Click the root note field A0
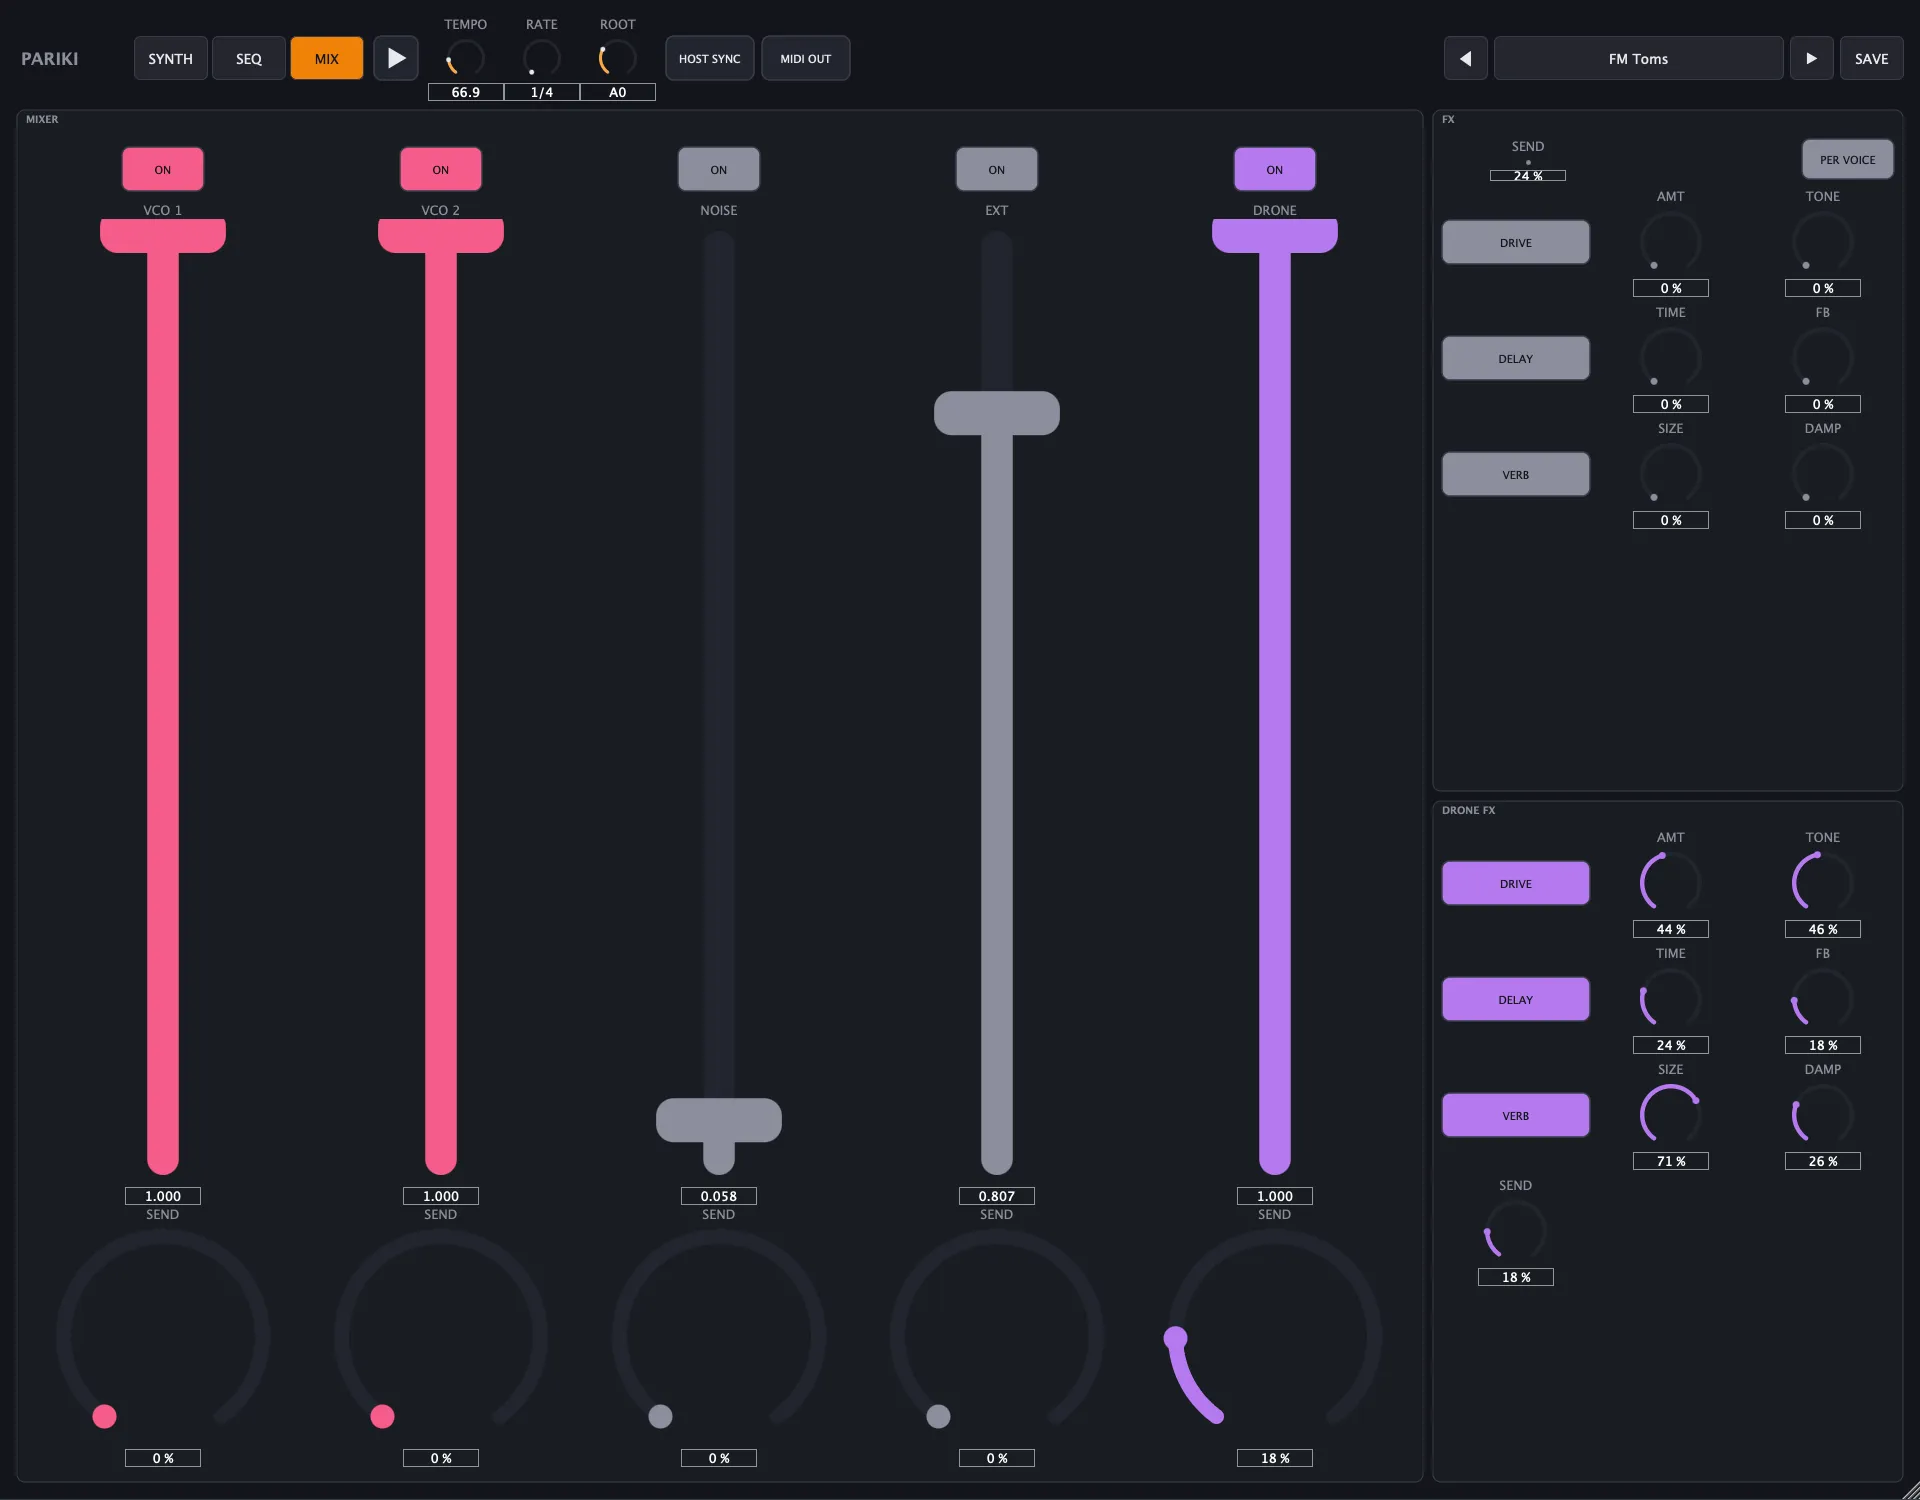Viewport: 1920px width, 1500px height. tap(617, 92)
